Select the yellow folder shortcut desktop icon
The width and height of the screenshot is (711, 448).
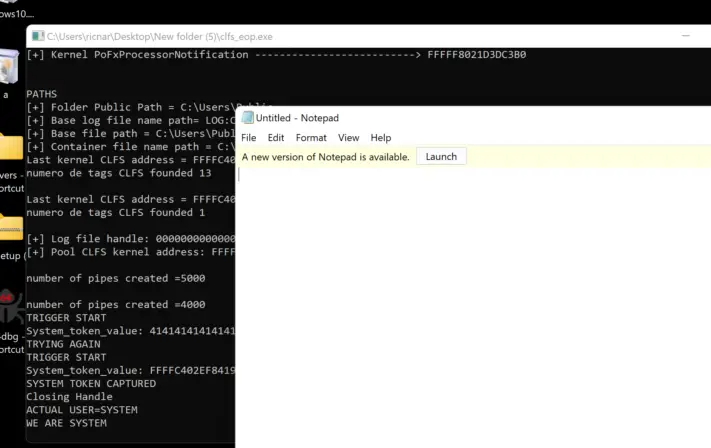coord(11,146)
